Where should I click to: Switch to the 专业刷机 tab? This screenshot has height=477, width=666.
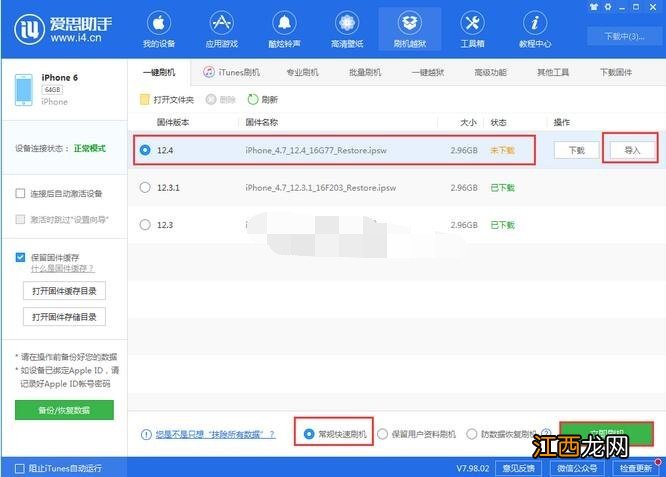pyautogui.click(x=302, y=73)
